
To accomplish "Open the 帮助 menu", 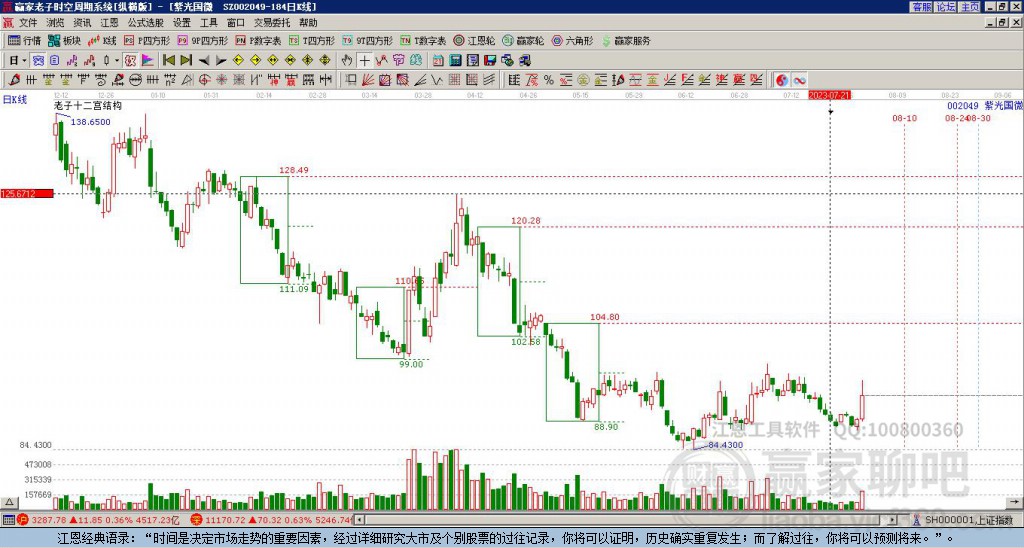I will tap(308, 23).
